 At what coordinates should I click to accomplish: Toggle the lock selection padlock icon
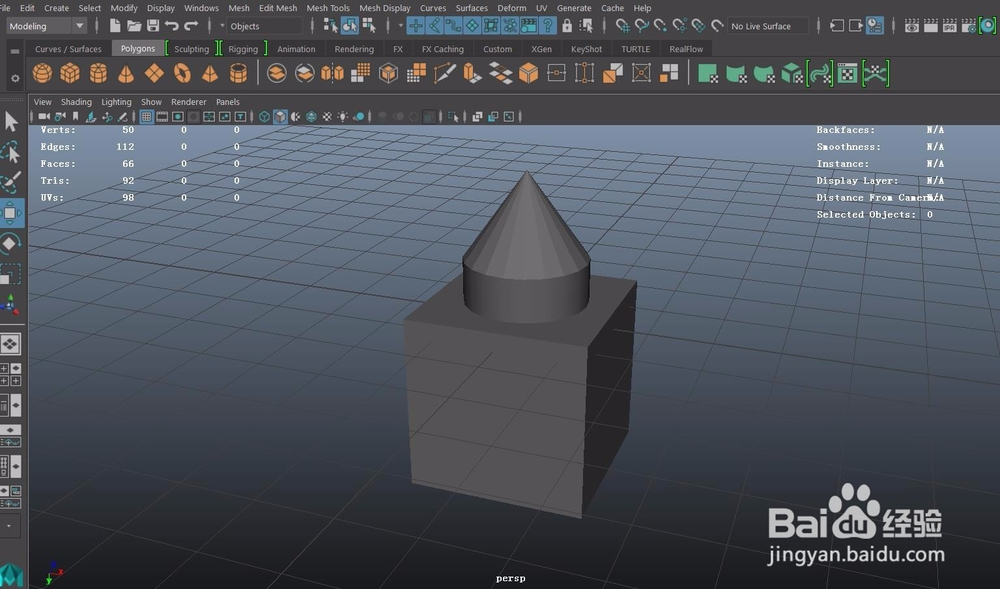click(567, 25)
